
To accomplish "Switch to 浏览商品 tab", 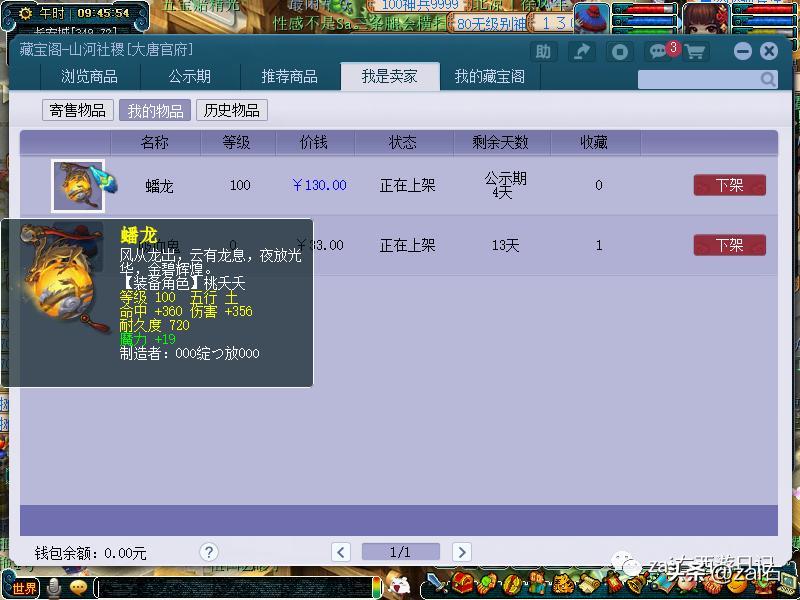I will pos(89,77).
